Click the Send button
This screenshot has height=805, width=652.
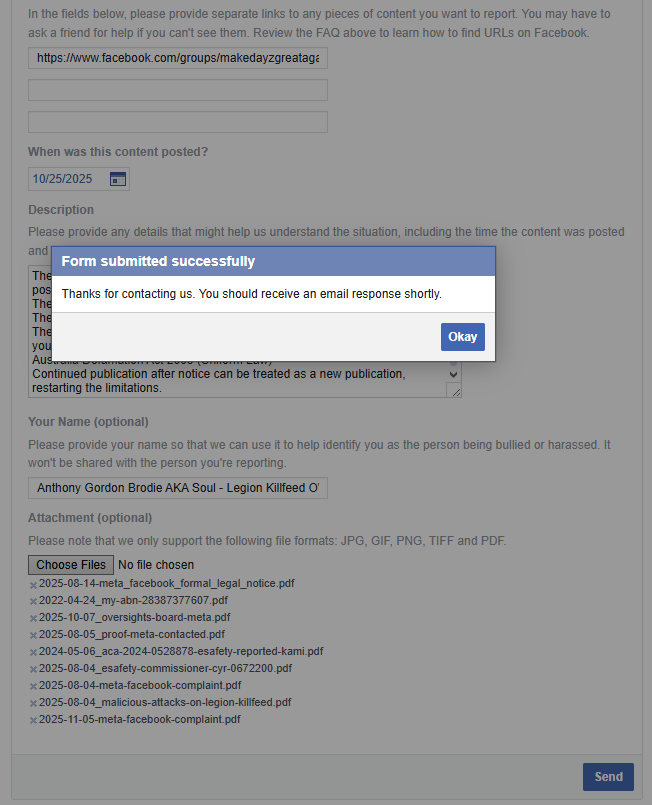(608, 777)
